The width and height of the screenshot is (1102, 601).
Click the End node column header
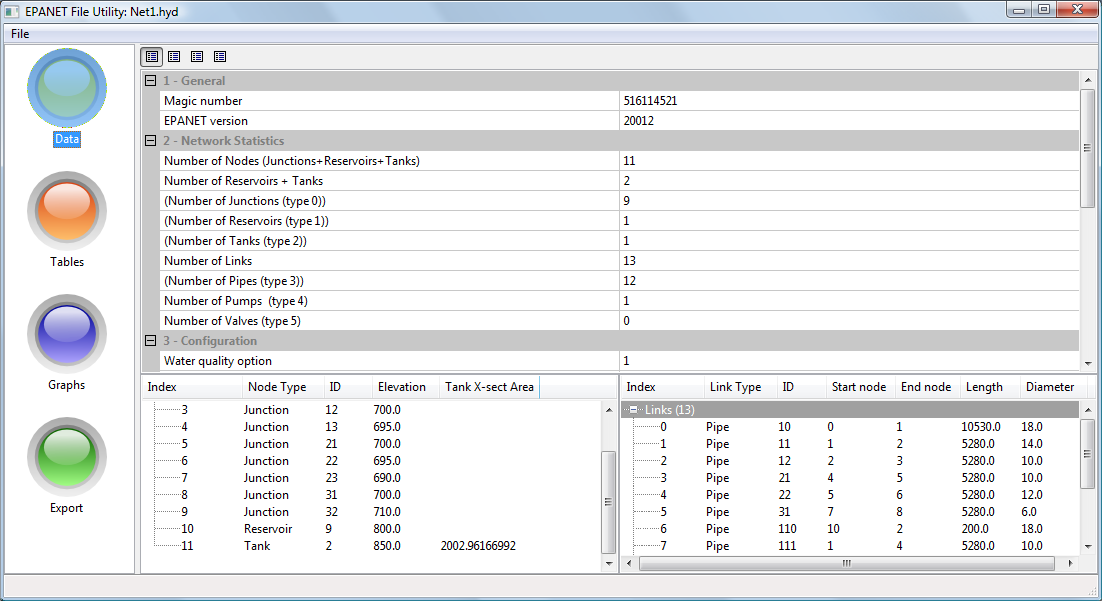(x=927, y=387)
